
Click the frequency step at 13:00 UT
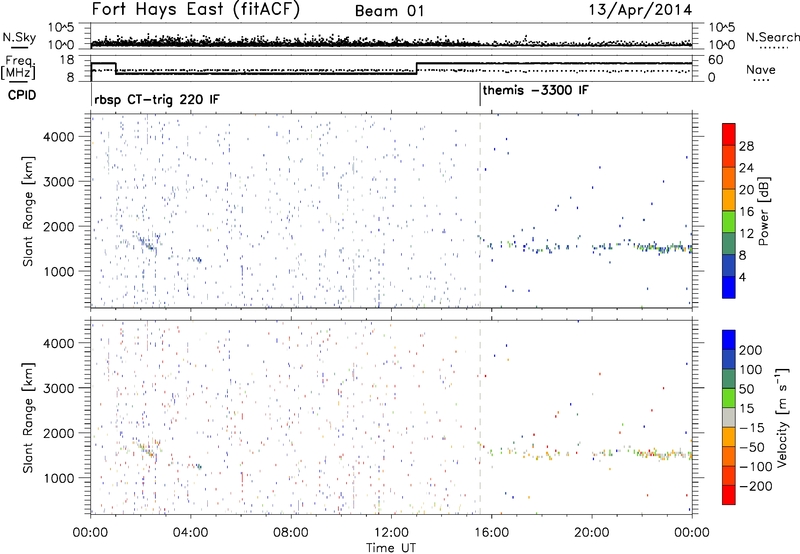tap(417, 68)
